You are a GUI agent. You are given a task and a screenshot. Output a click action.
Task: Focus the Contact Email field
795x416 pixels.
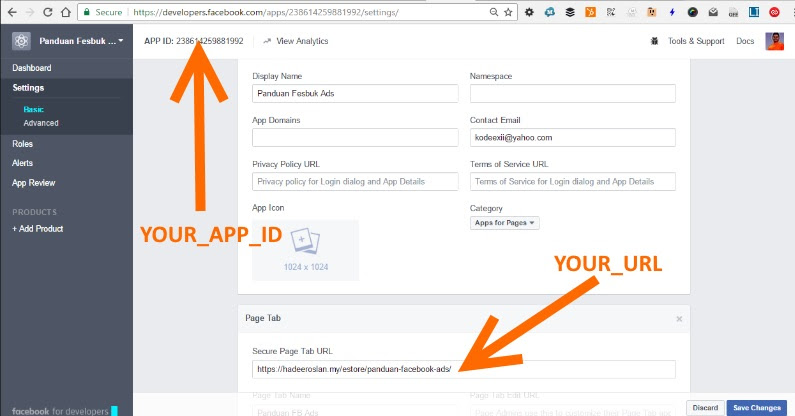click(x=572, y=137)
